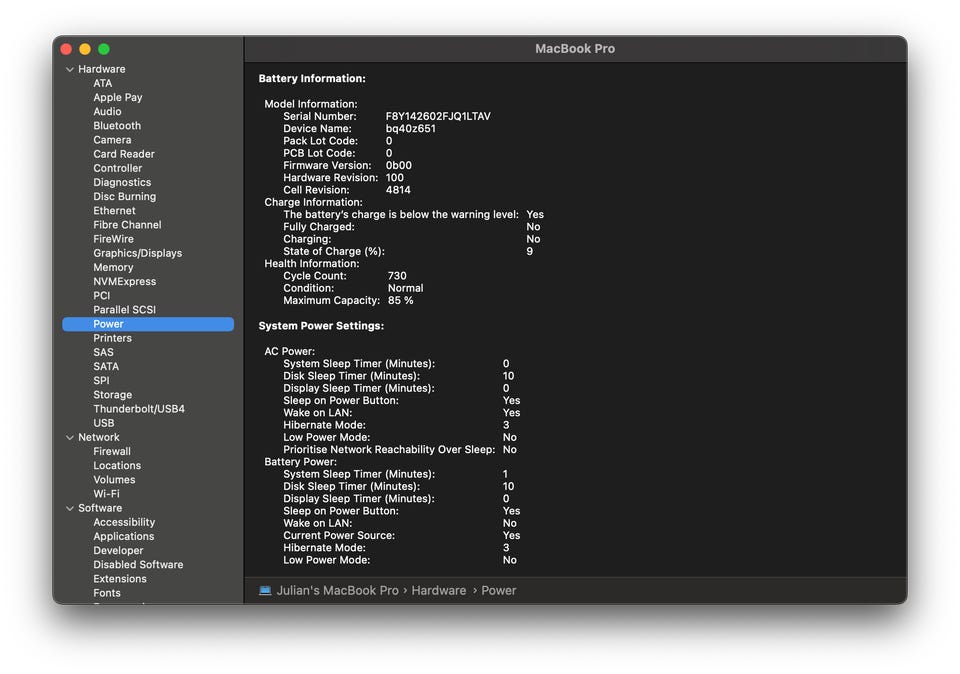Viewport: 960px width, 674px height.
Task: Select the USB sidebar item
Action: pyautogui.click(x=104, y=423)
